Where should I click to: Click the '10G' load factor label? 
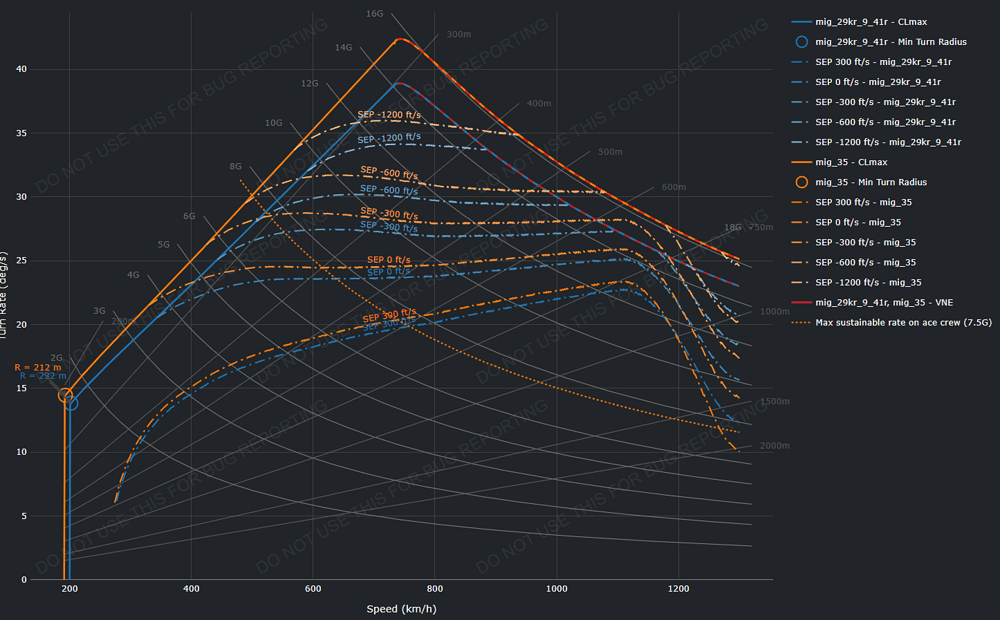point(274,122)
